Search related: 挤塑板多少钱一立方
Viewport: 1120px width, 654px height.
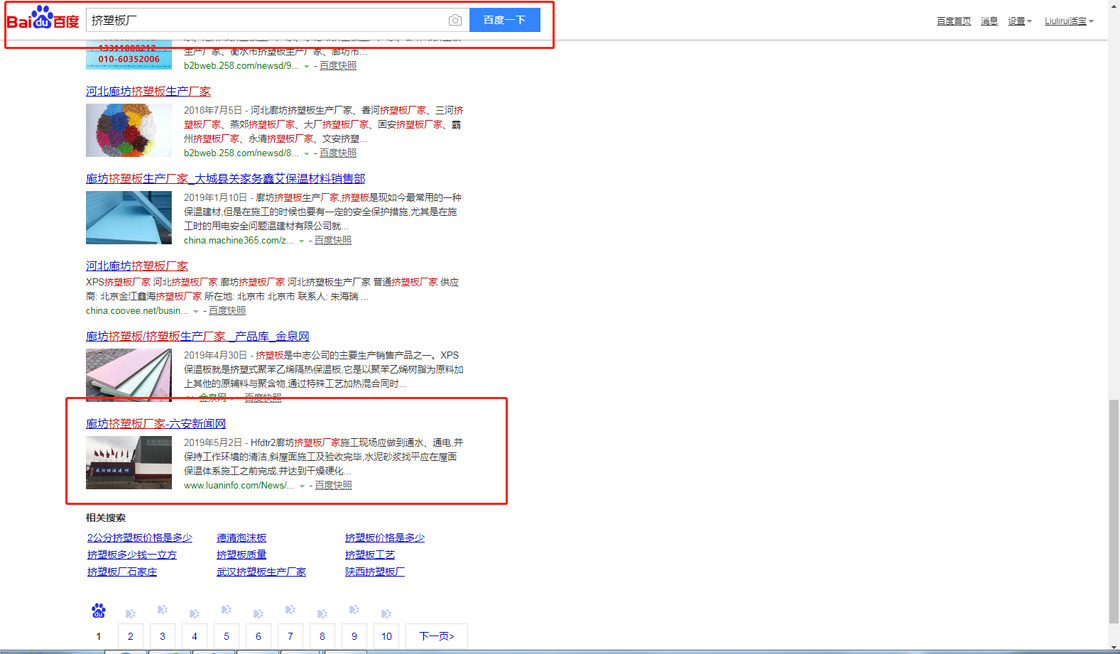click(x=132, y=555)
